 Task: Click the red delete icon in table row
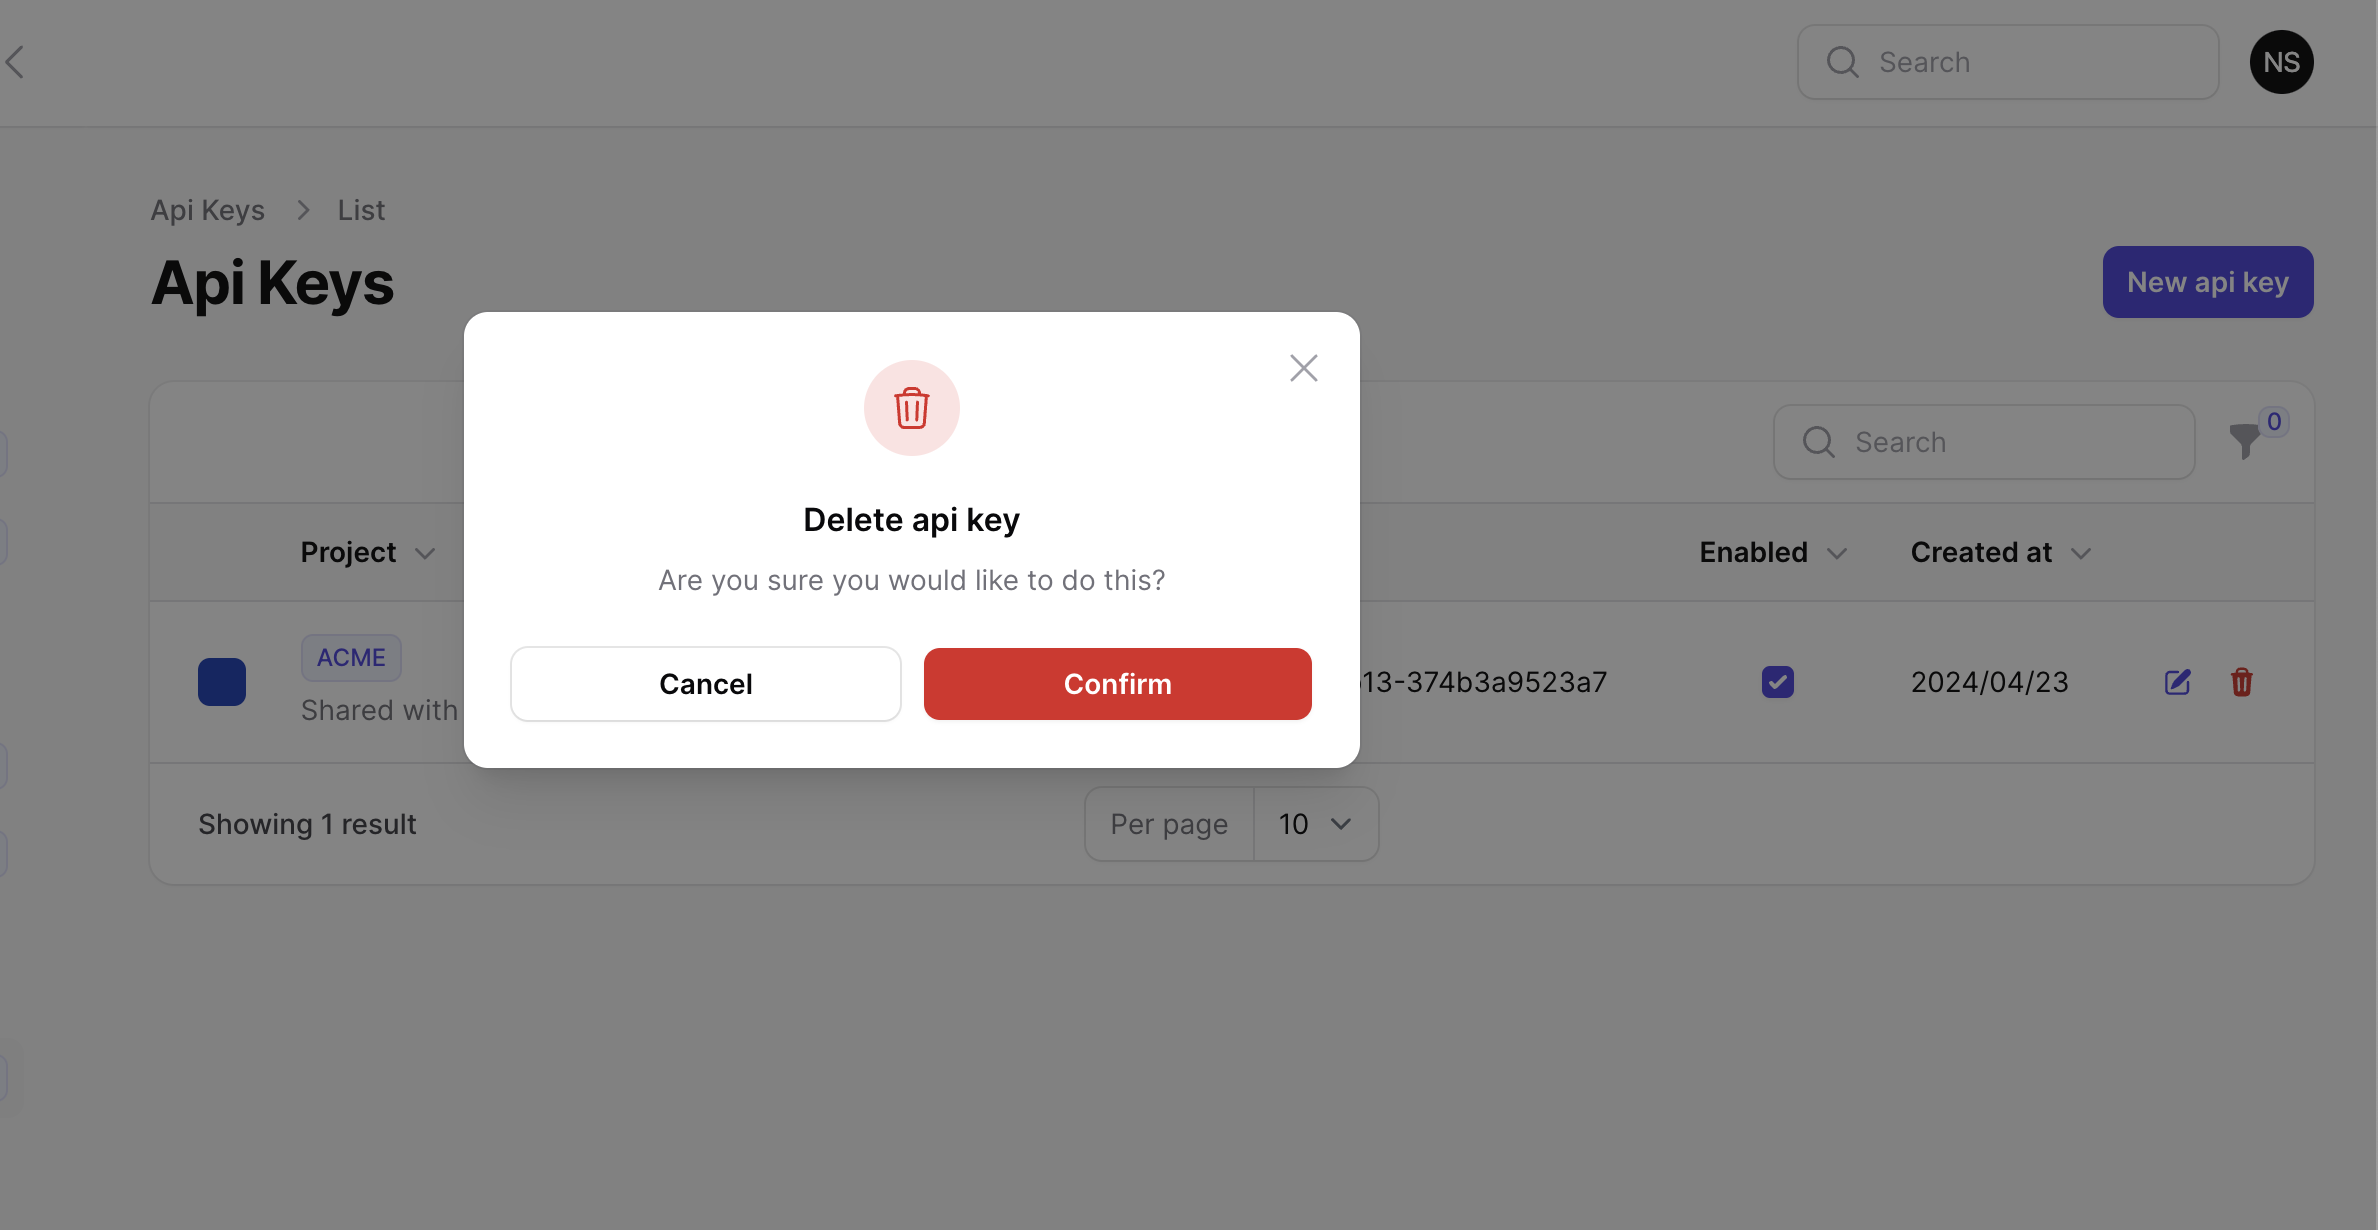tap(2242, 681)
